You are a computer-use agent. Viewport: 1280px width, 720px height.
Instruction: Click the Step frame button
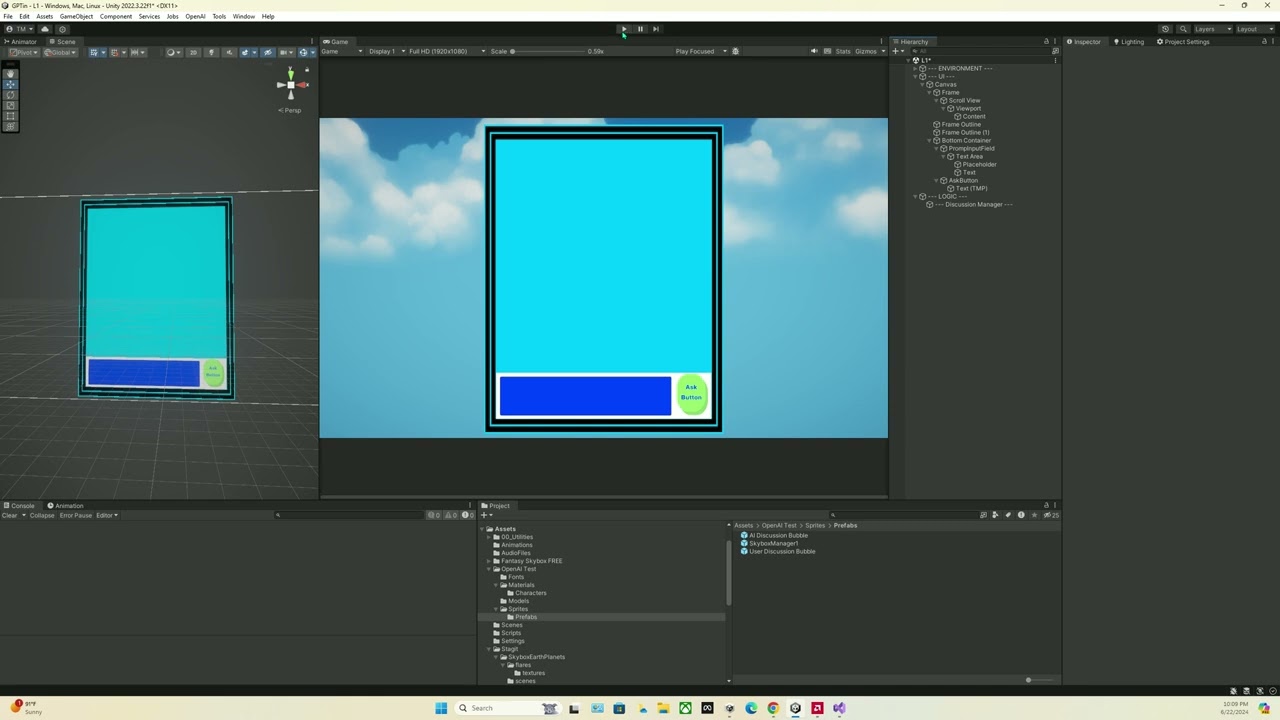pos(656,29)
